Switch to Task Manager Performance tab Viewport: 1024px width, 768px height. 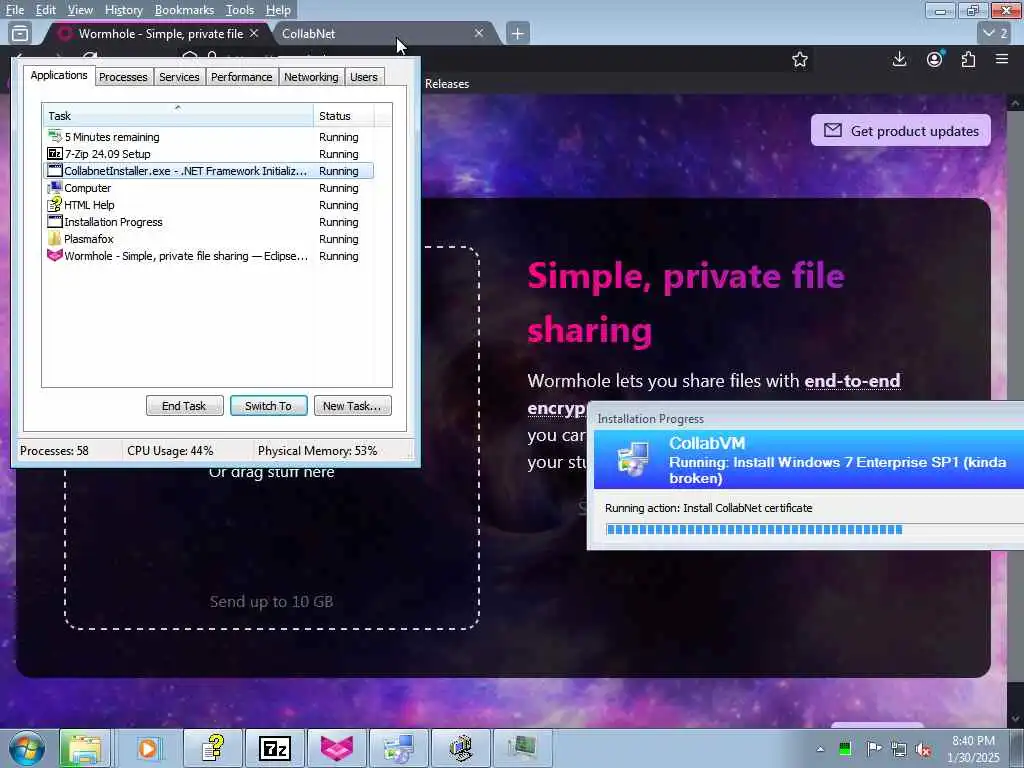[x=242, y=77]
